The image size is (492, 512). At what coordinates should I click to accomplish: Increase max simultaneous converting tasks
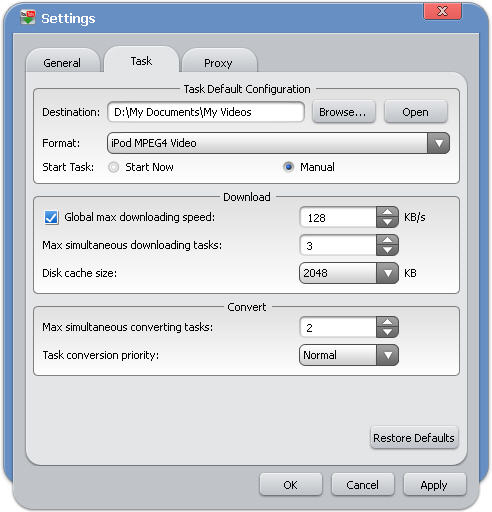tap(387, 322)
